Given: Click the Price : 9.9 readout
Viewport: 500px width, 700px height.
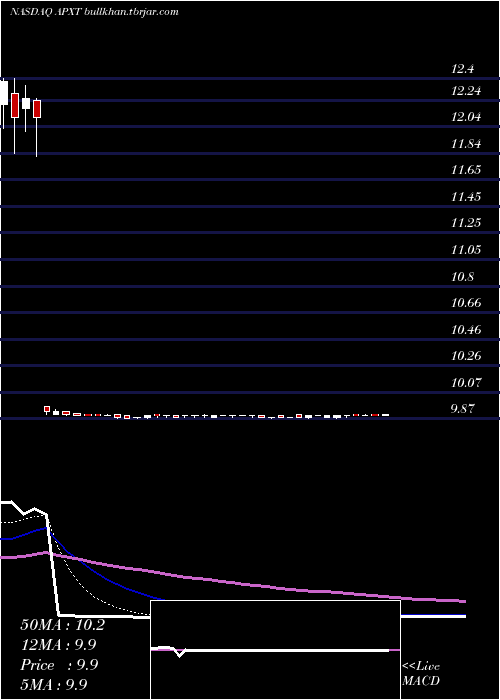Looking at the screenshot, I should tap(59, 665).
